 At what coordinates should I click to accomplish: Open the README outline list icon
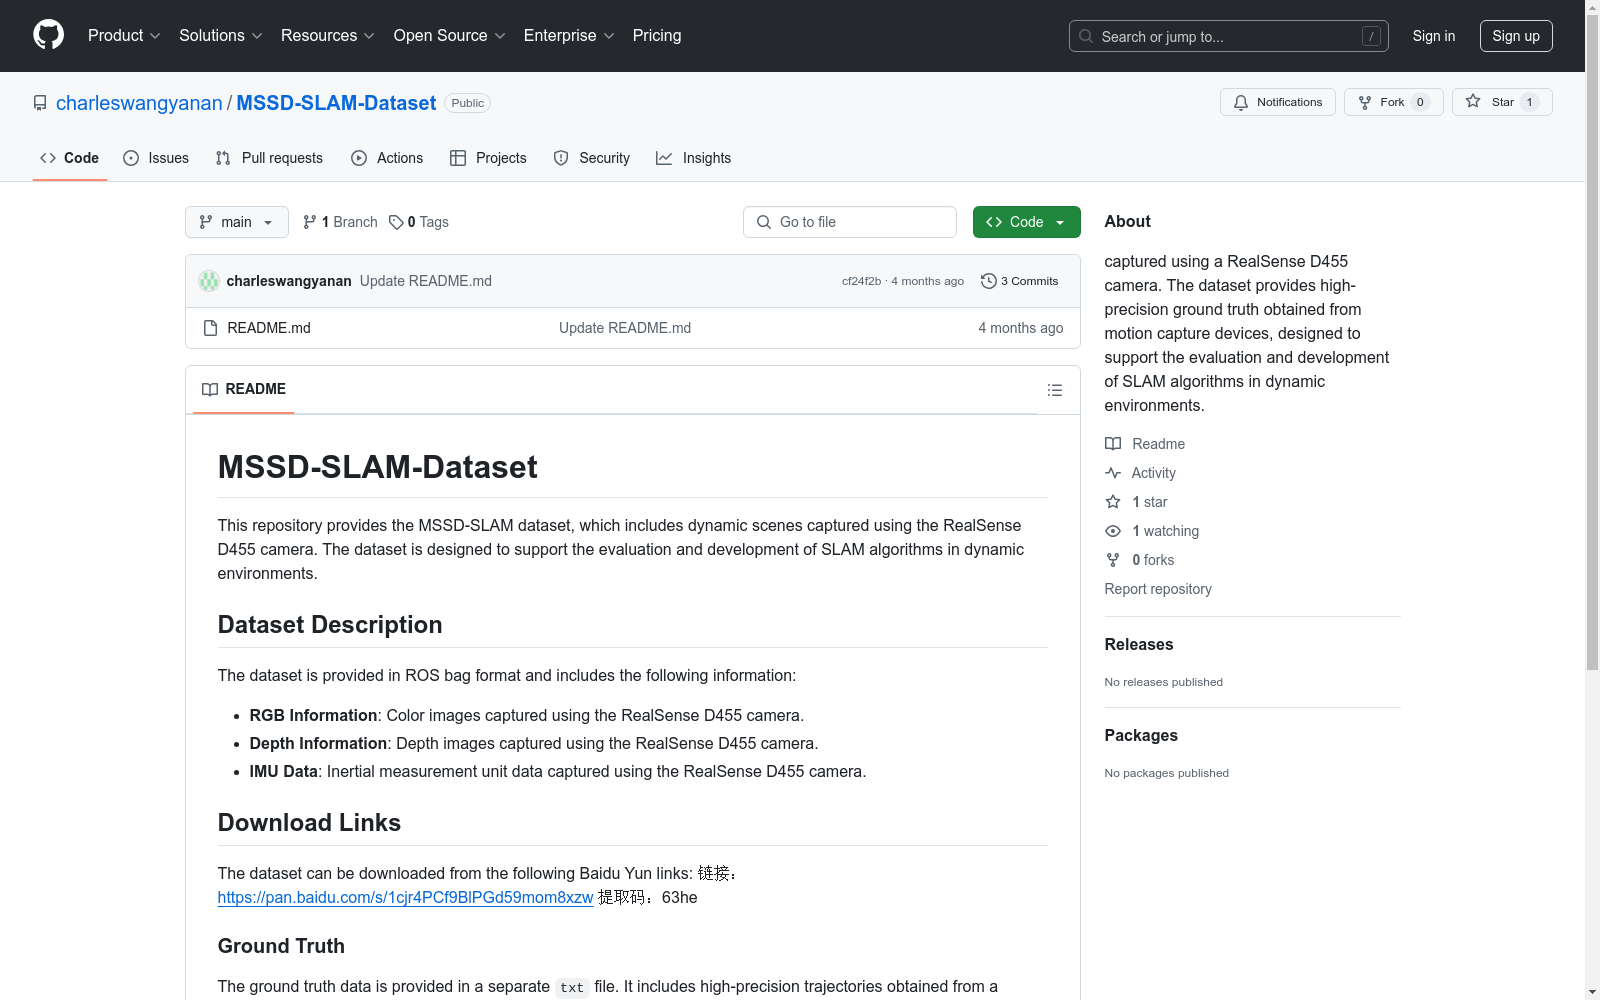pyautogui.click(x=1055, y=390)
